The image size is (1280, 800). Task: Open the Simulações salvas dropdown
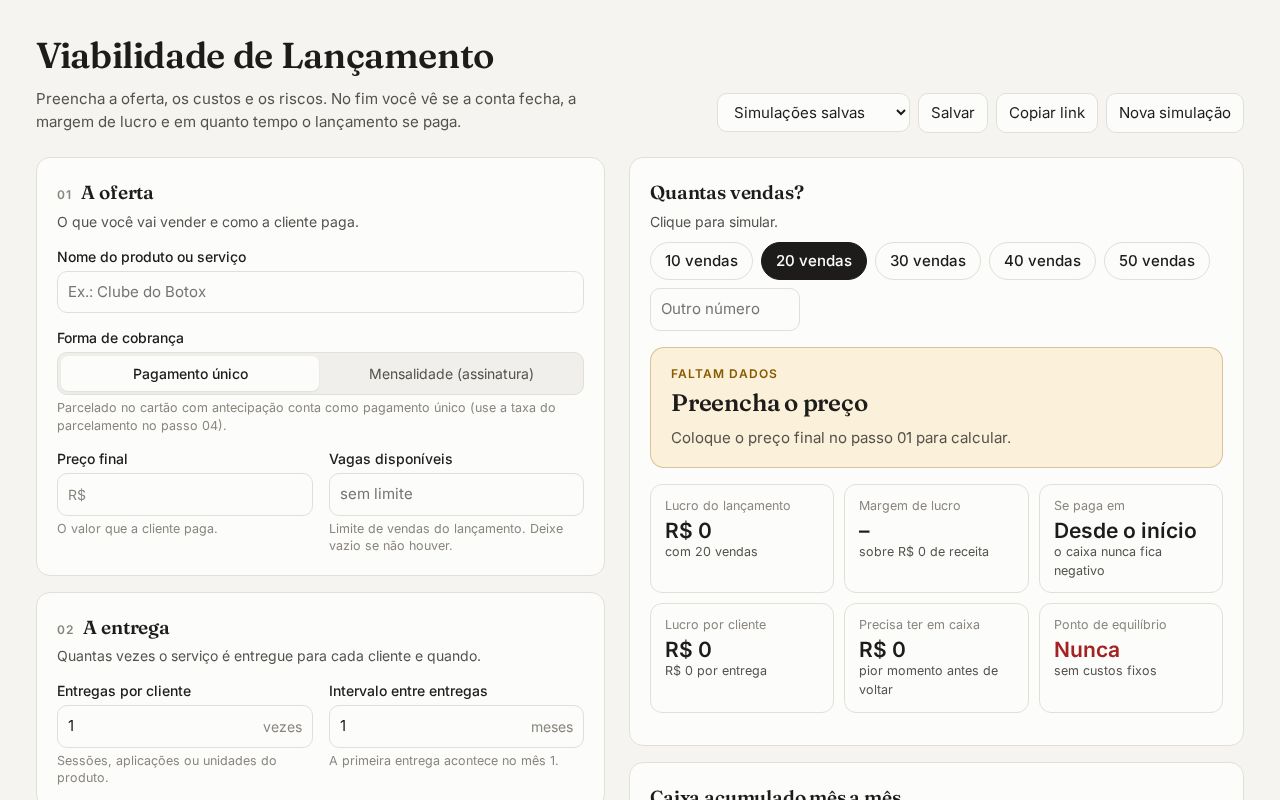813,113
